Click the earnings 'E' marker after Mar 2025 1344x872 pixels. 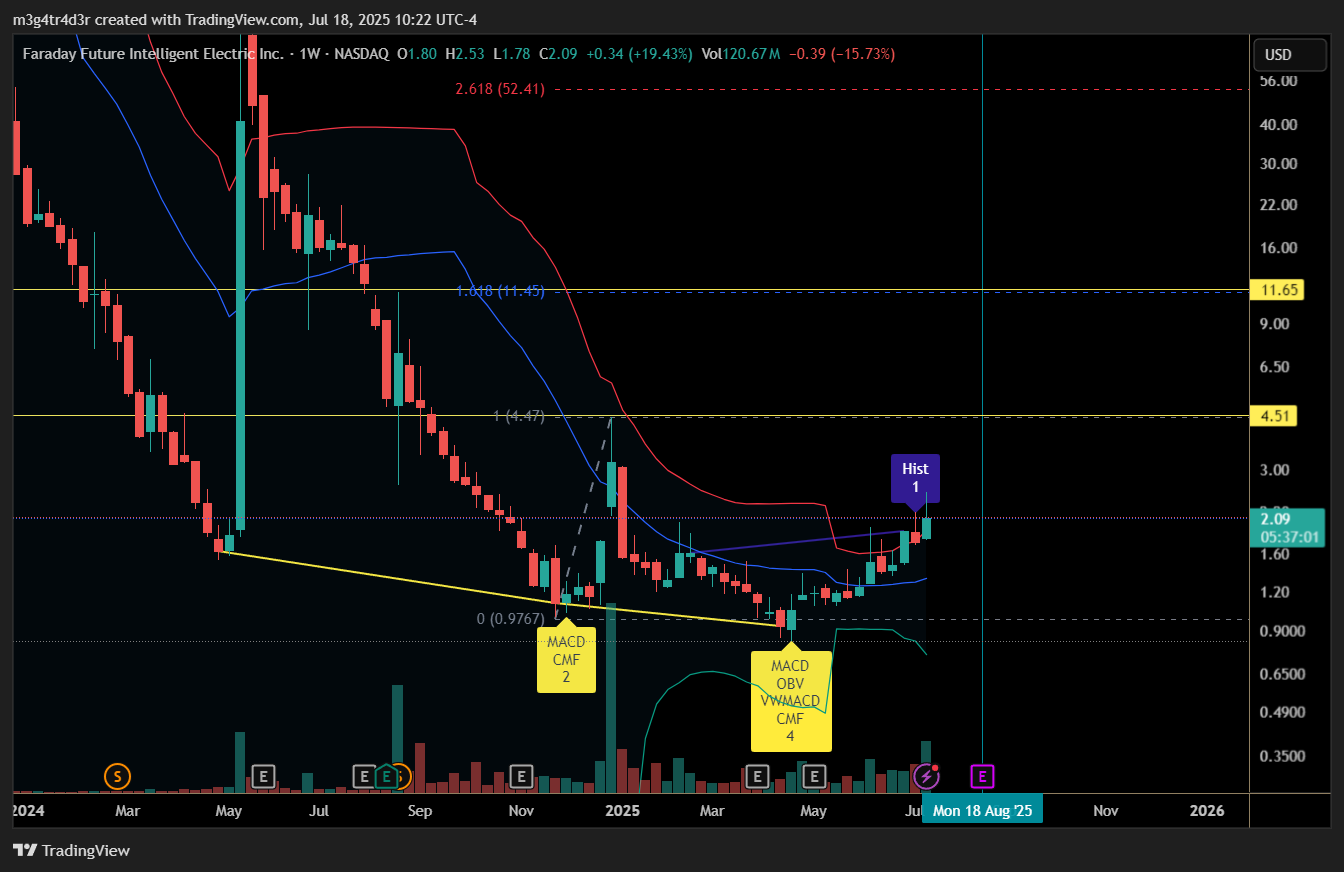757,775
